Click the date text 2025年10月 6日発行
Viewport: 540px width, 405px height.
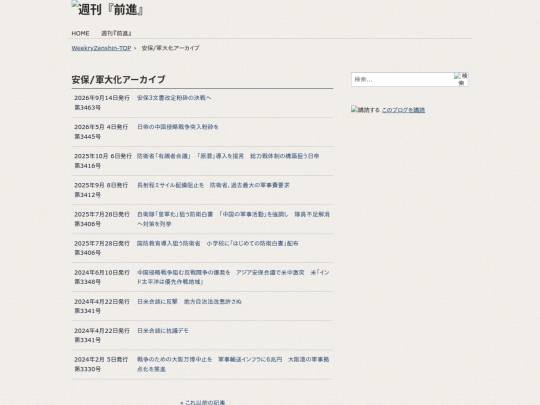(103, 156)
